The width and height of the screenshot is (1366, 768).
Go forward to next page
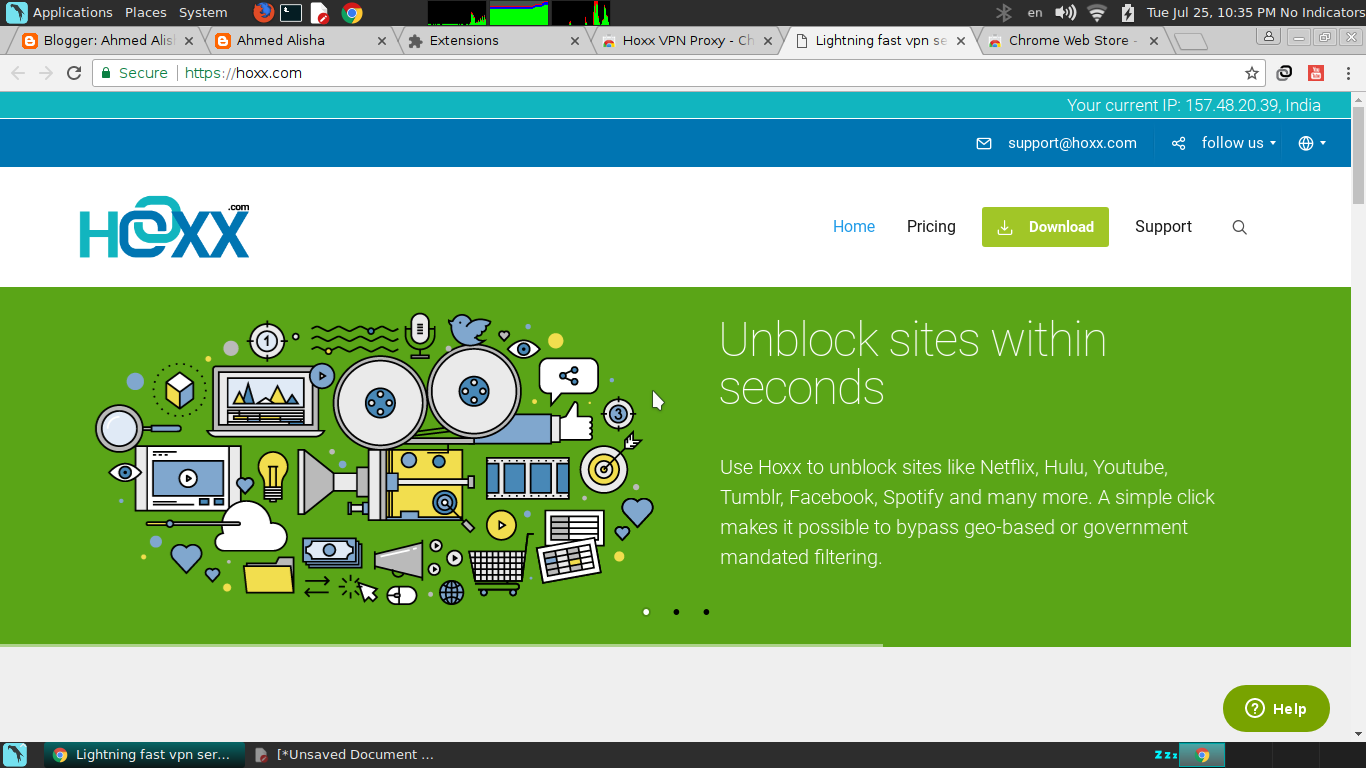click(x=46, y=73)
